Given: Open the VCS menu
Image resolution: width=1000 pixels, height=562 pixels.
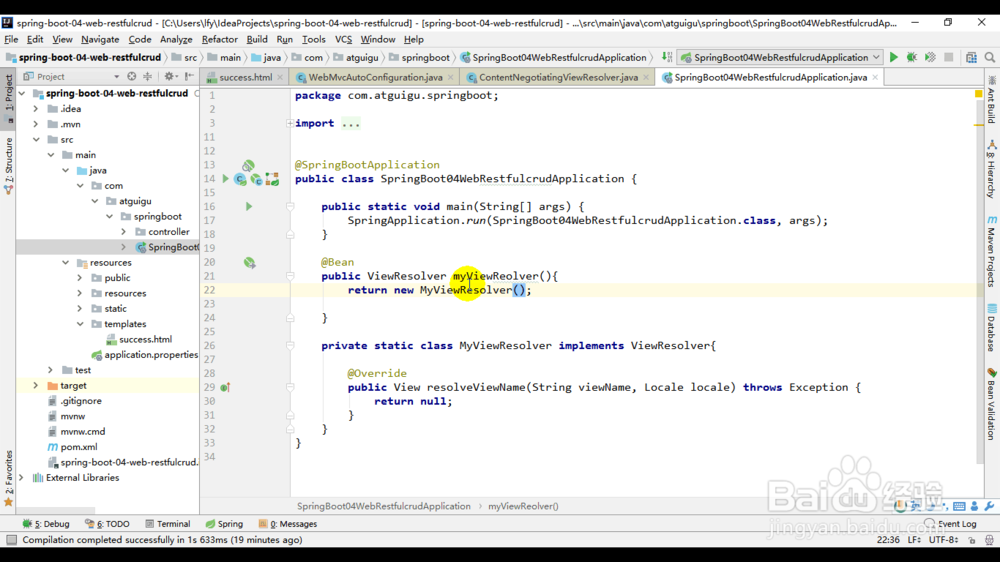Looking at the screenshot, I should [343, 40].
